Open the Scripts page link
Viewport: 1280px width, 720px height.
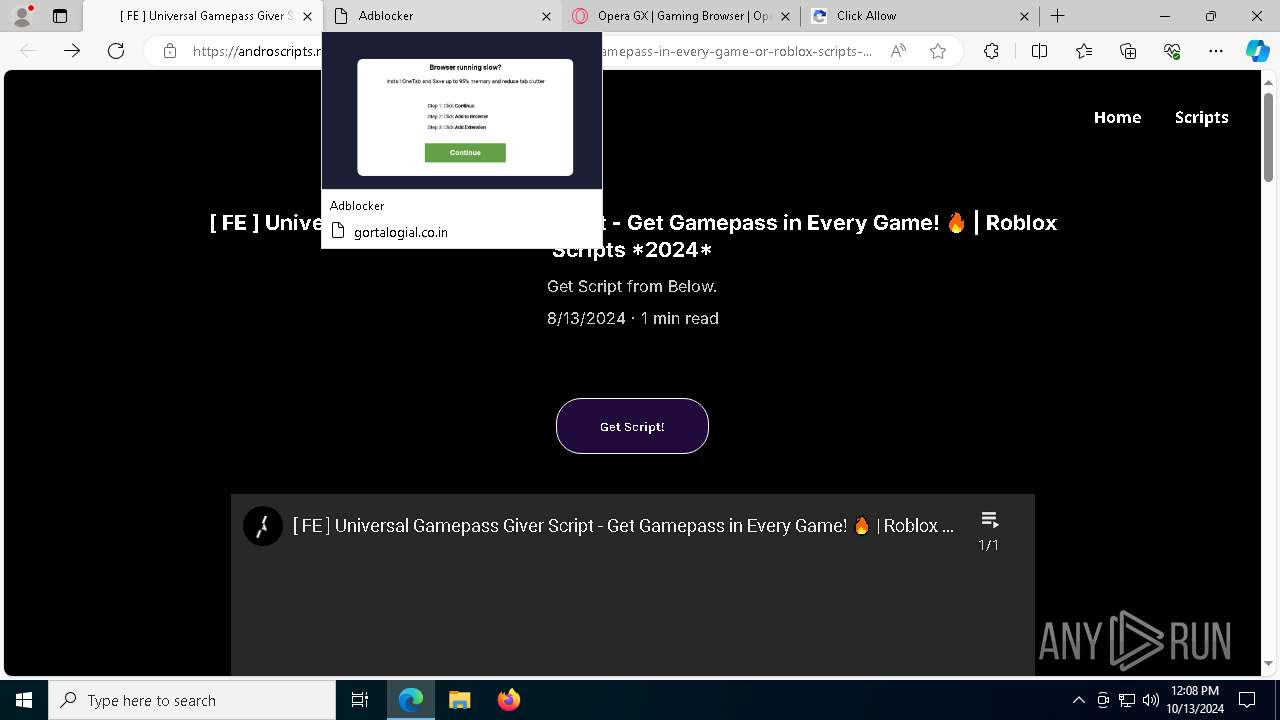pos(1201,117)
